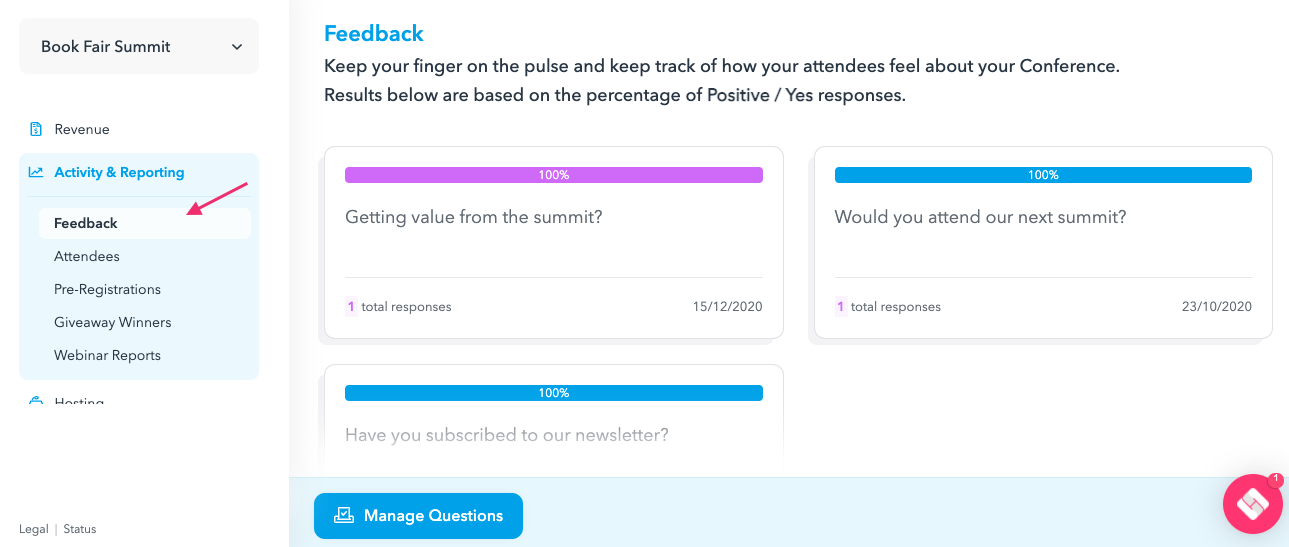
Task: Open the pink chat widget icon
Action: coord(1253,504)
